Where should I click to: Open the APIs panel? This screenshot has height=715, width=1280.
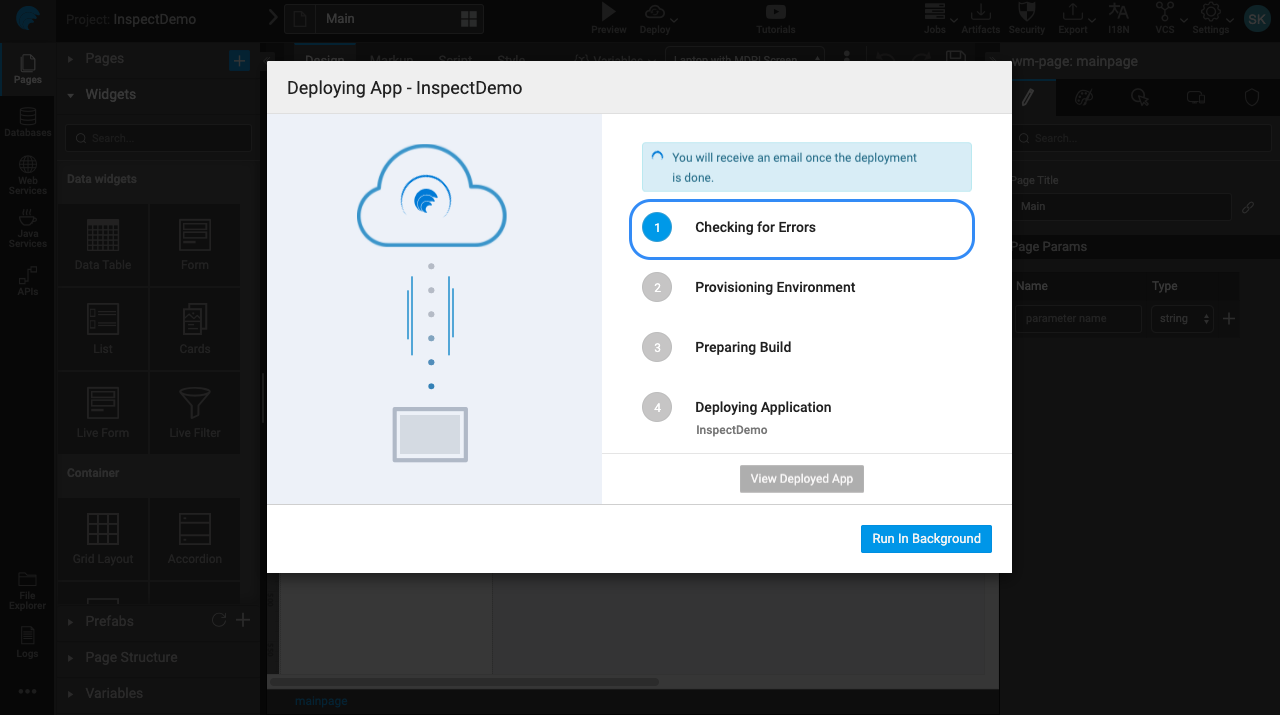27,277
